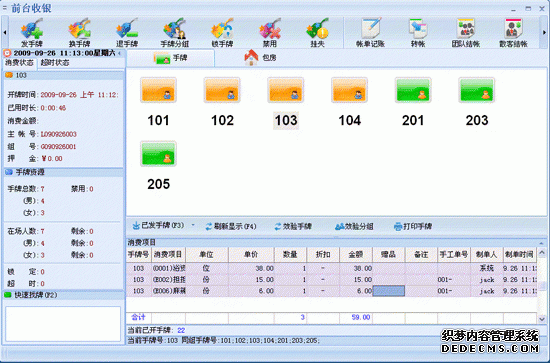Image resolution: width=550 pixels, height=363 pixels.
Task: Click the 挂失 report loss icon
Action: click(317, 32)
